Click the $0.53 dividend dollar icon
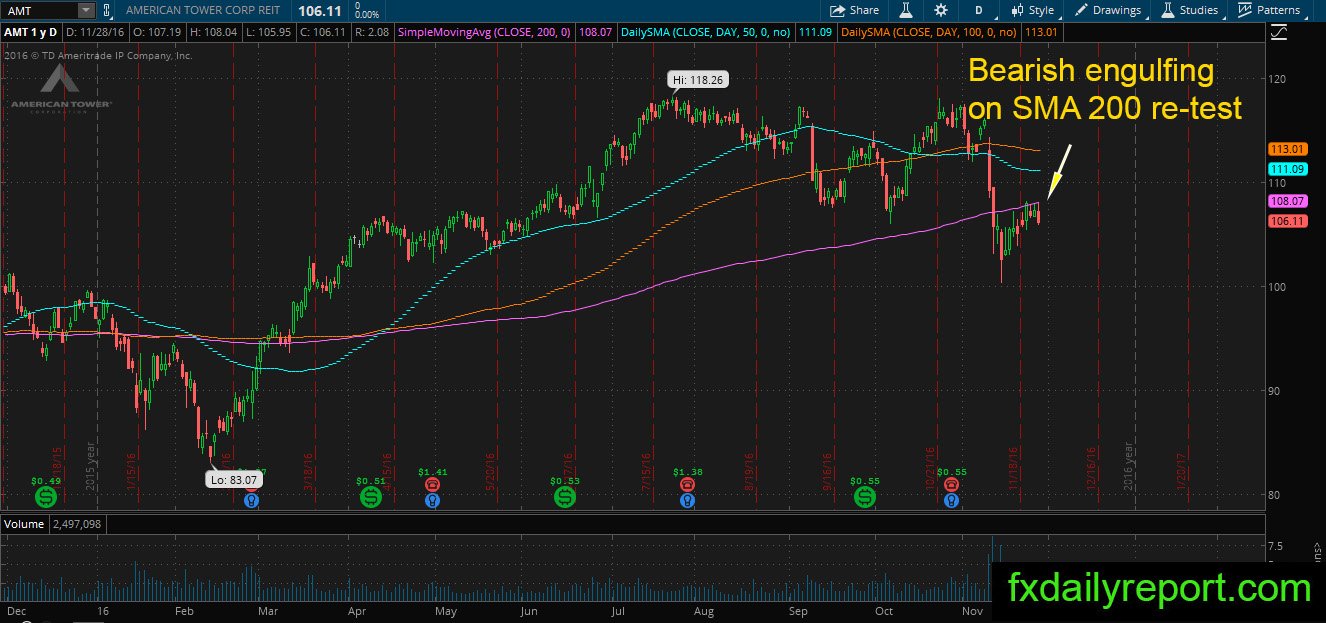This screenshot has width=1326, height=623. click(x=564, y=496)
